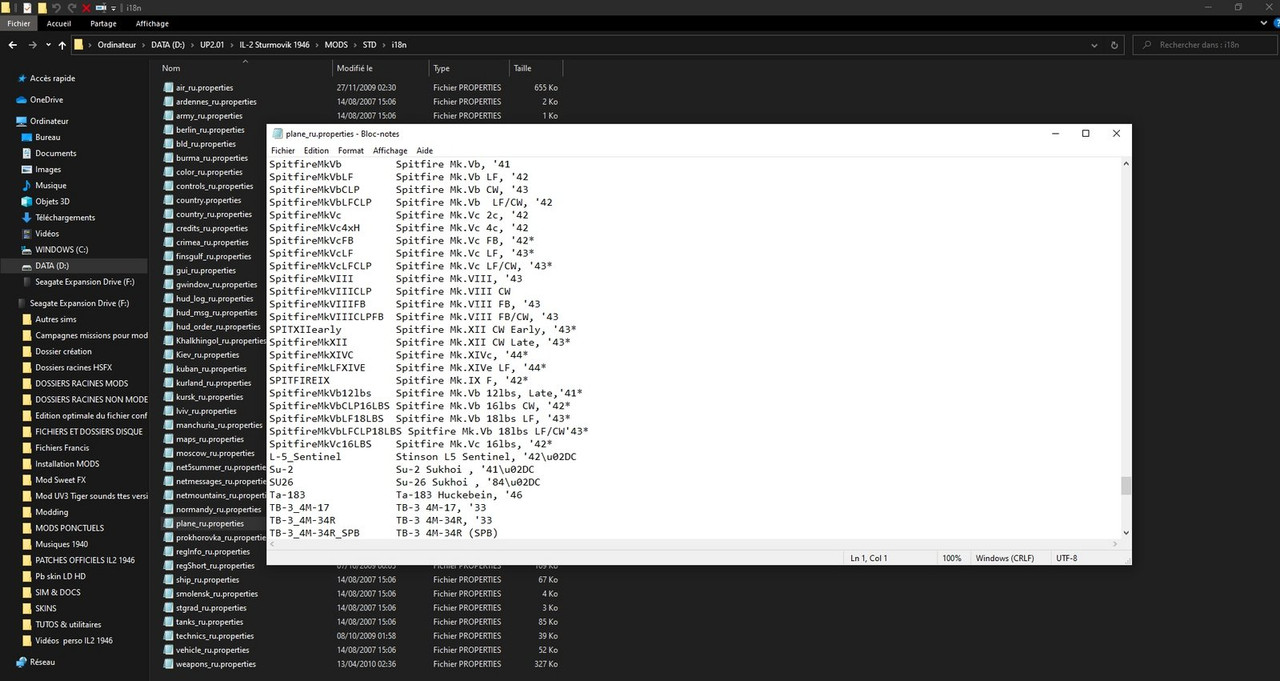1280x681 pixels.
Task: Open the Partage ribbon tab
Action: tap(103, 23)
